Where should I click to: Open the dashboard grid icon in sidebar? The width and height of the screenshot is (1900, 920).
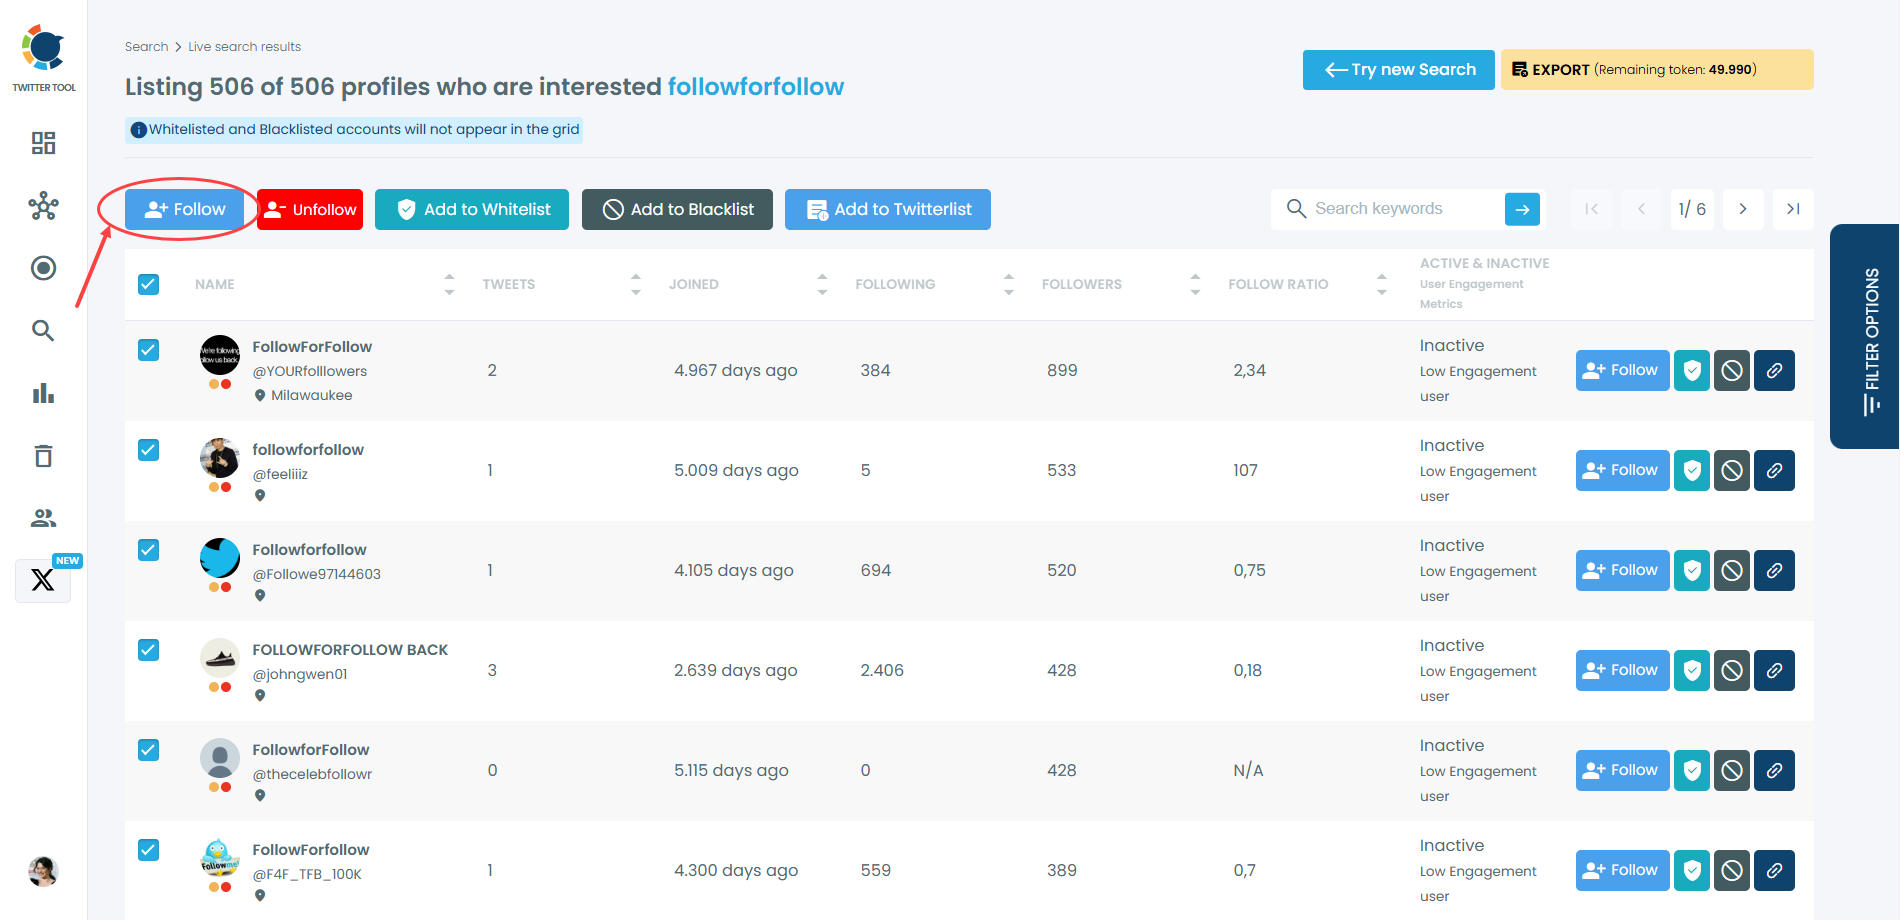[x=43, y=143]
